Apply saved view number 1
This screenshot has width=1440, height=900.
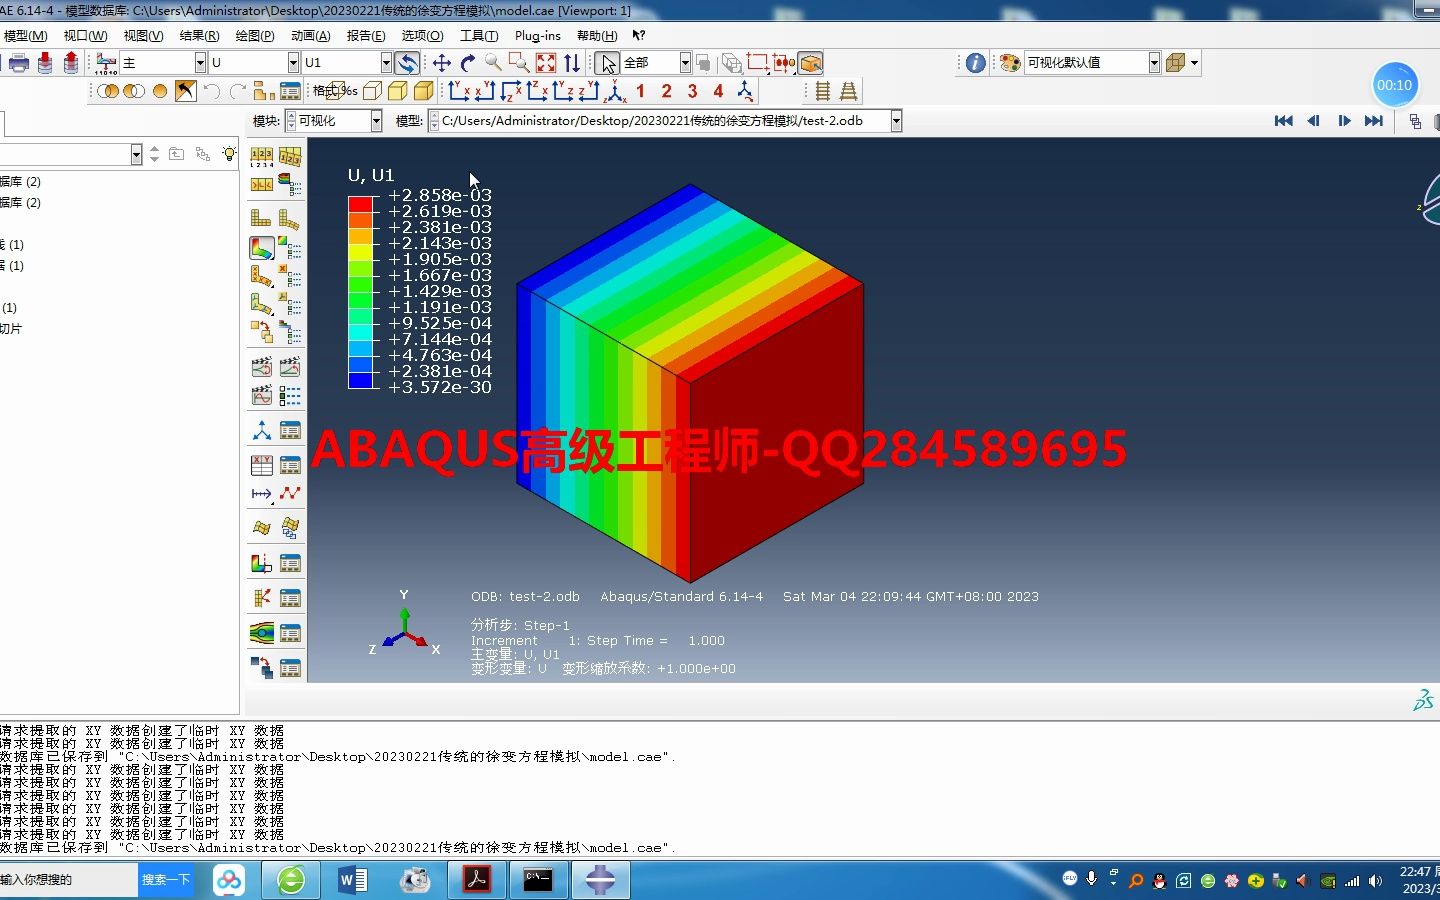pos(640,91)
